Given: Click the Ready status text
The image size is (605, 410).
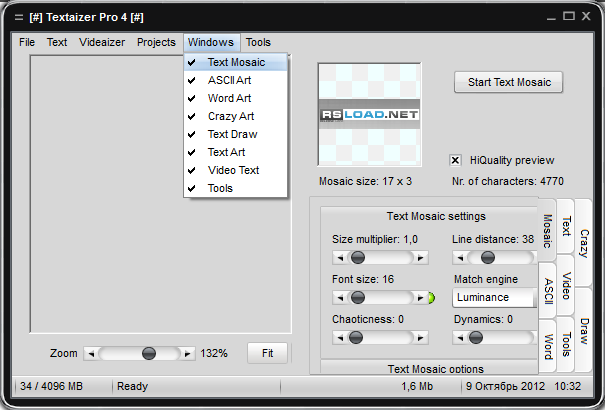Looking at the screenshot, I should point(132,386).
